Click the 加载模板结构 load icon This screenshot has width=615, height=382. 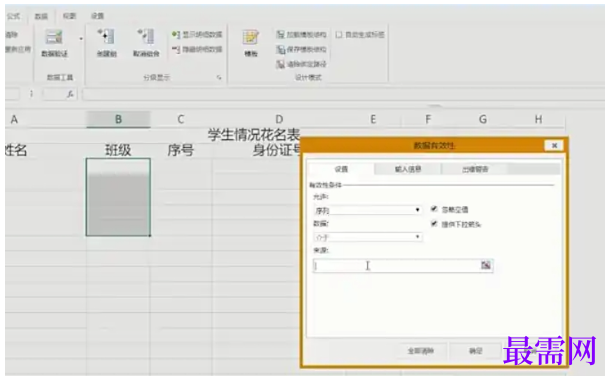(280, 35)
